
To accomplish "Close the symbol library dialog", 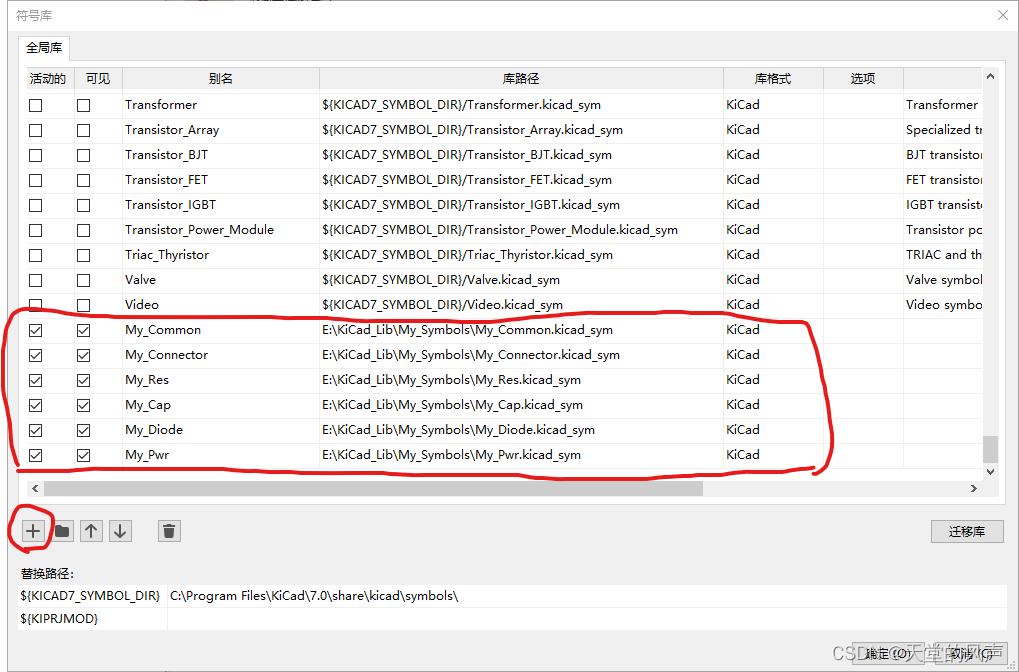I will coord(1003,15).
